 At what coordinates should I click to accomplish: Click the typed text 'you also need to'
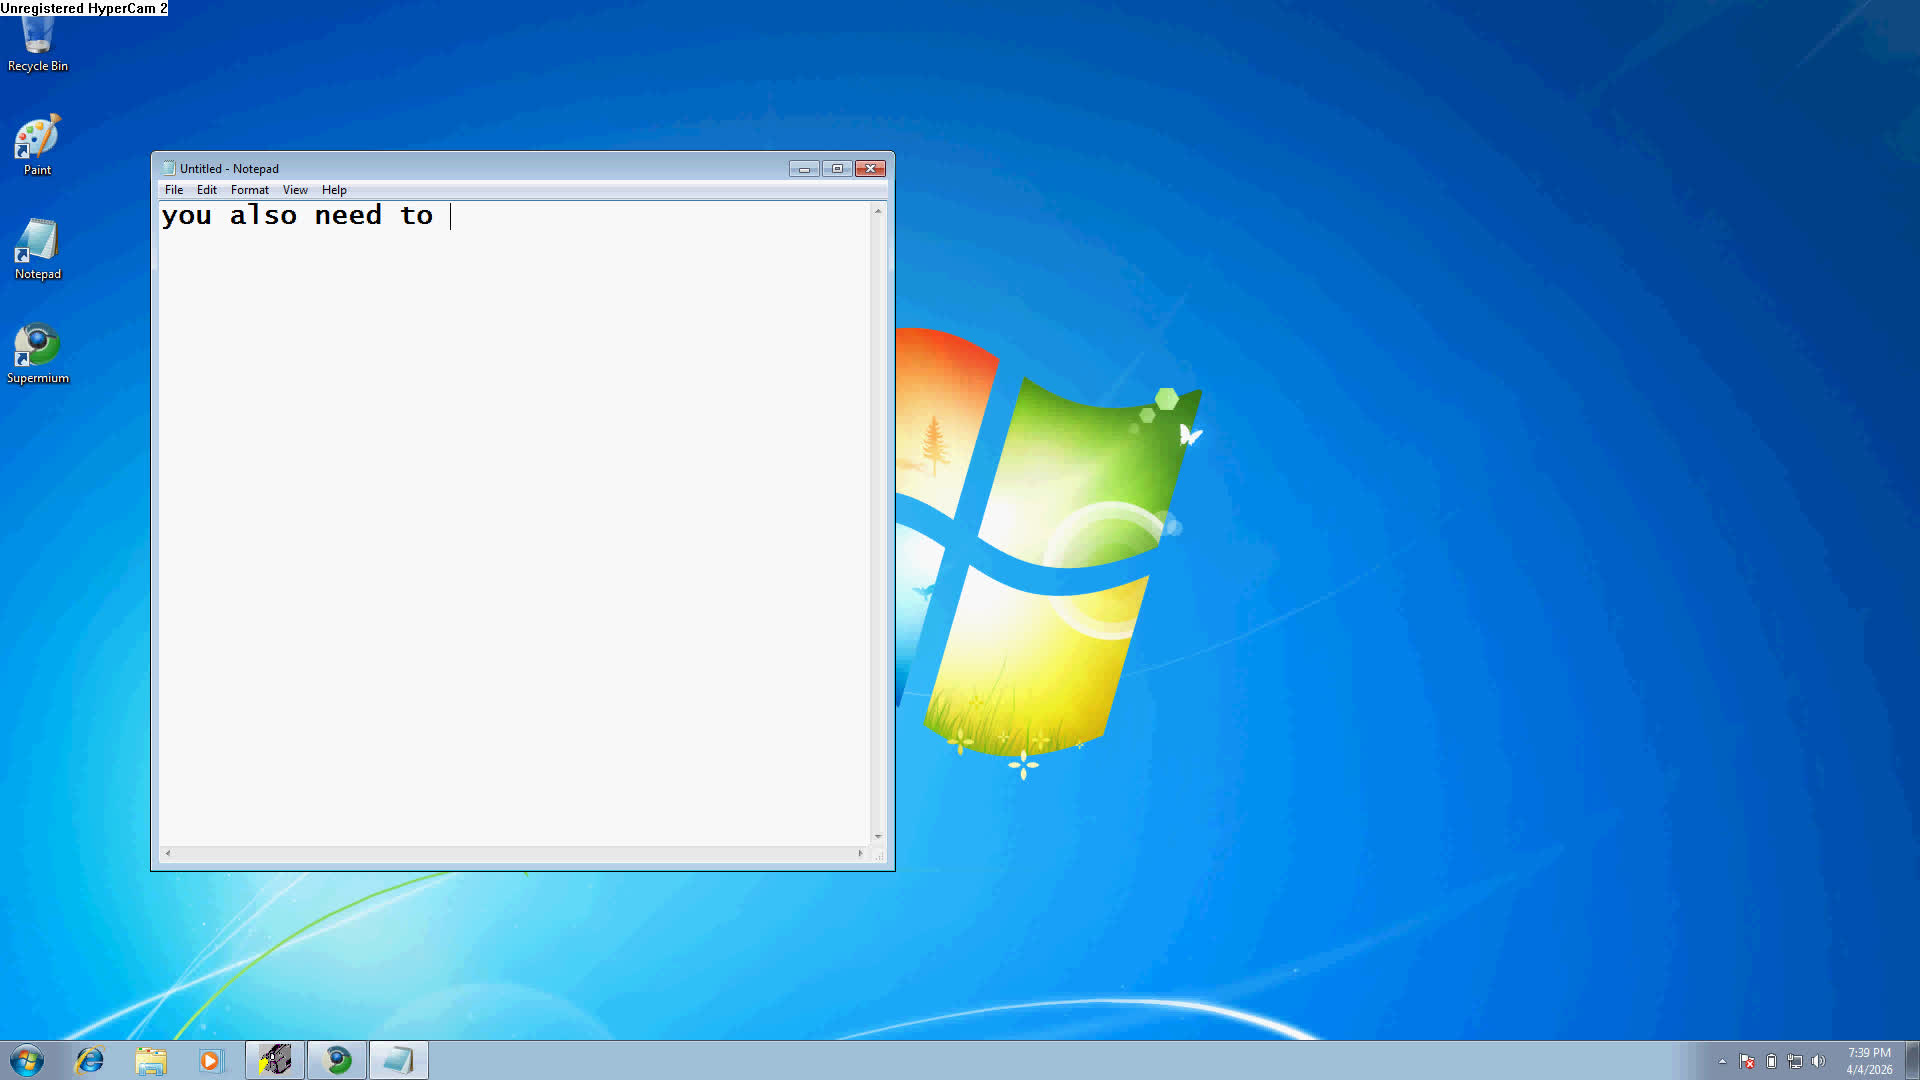click(x=297, y=216)
